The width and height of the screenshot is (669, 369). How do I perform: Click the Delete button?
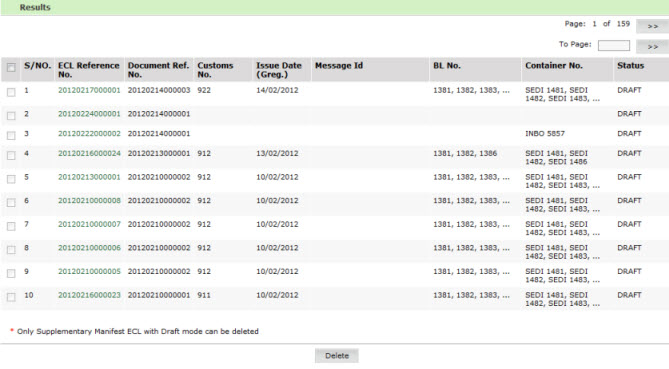click(x=337, y=356)
